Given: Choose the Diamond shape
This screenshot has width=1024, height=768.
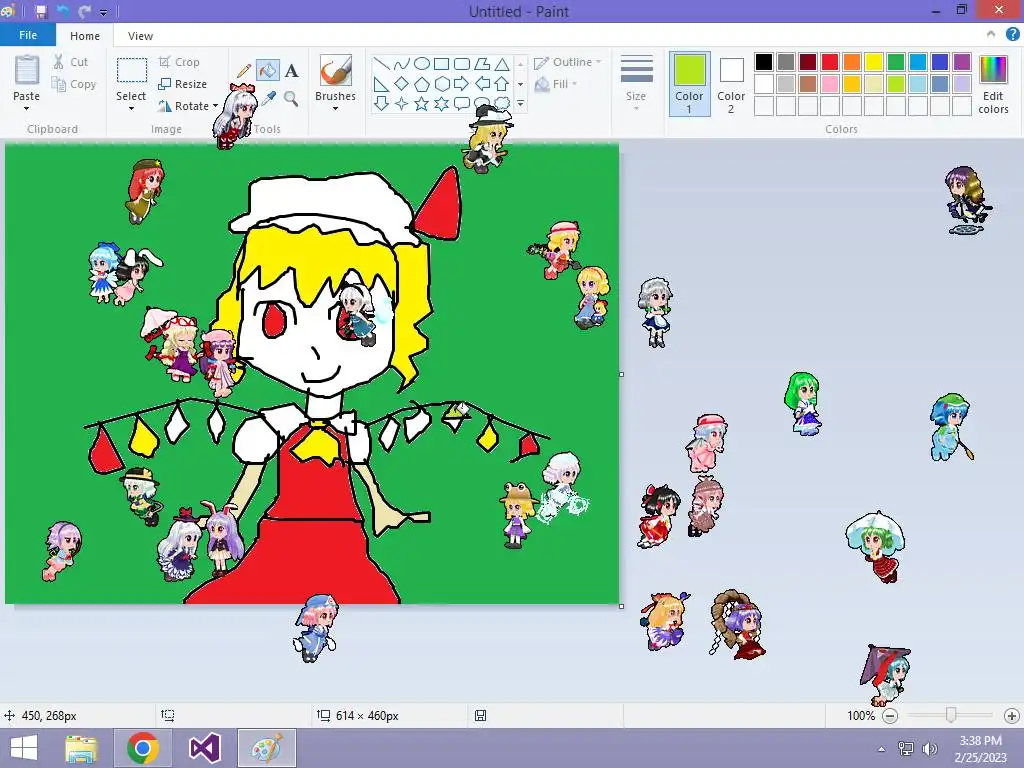Looking at the screenshot, I should (402, 84).
